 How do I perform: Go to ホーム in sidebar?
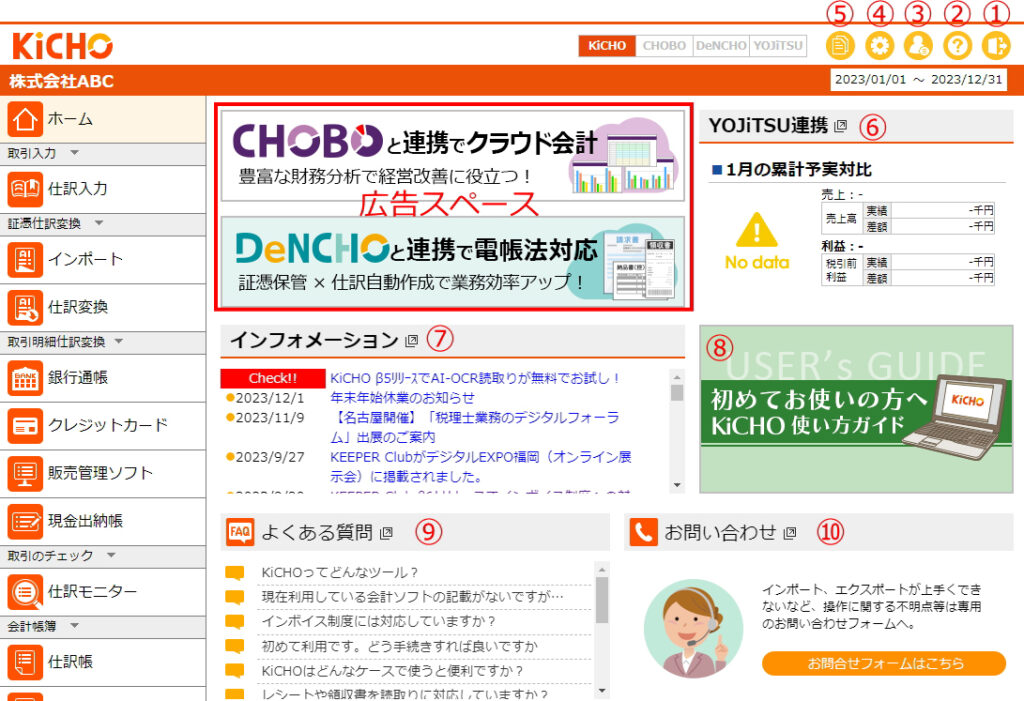[x=103, y=120]
